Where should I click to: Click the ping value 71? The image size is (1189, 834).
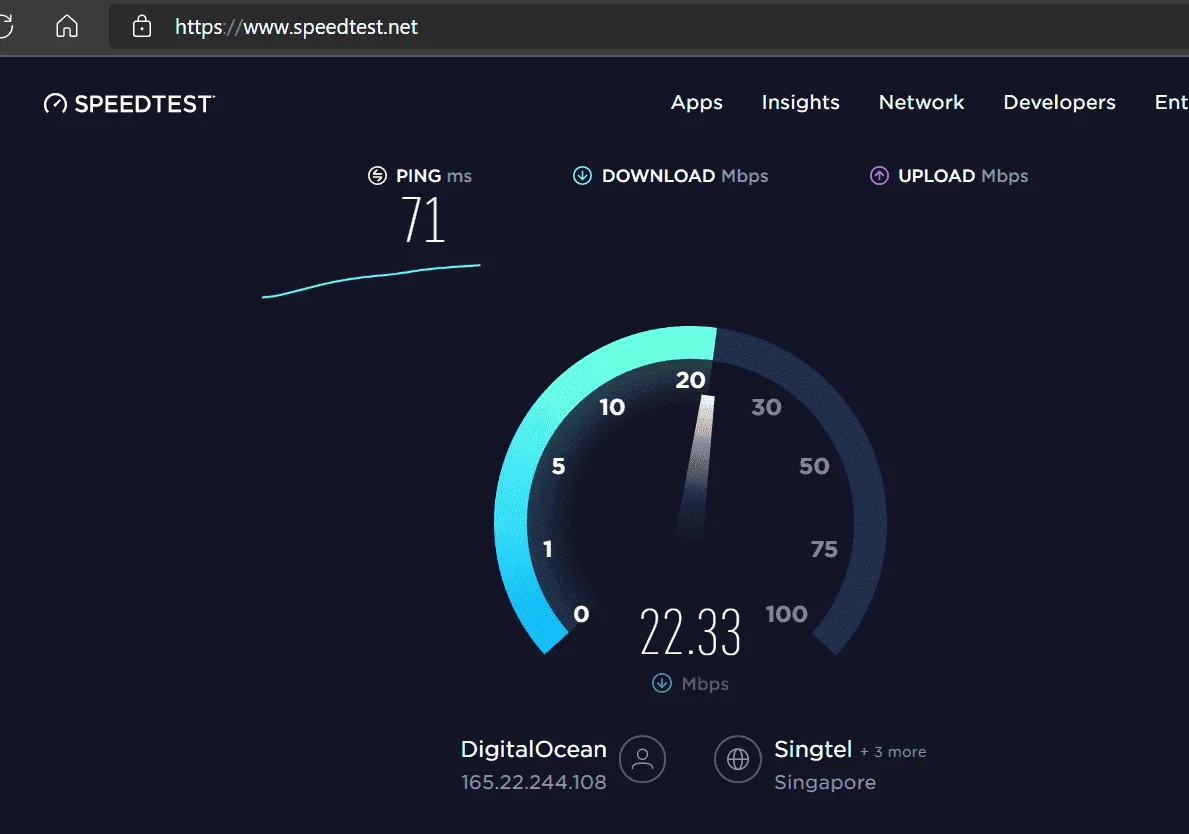pos(423,220)
